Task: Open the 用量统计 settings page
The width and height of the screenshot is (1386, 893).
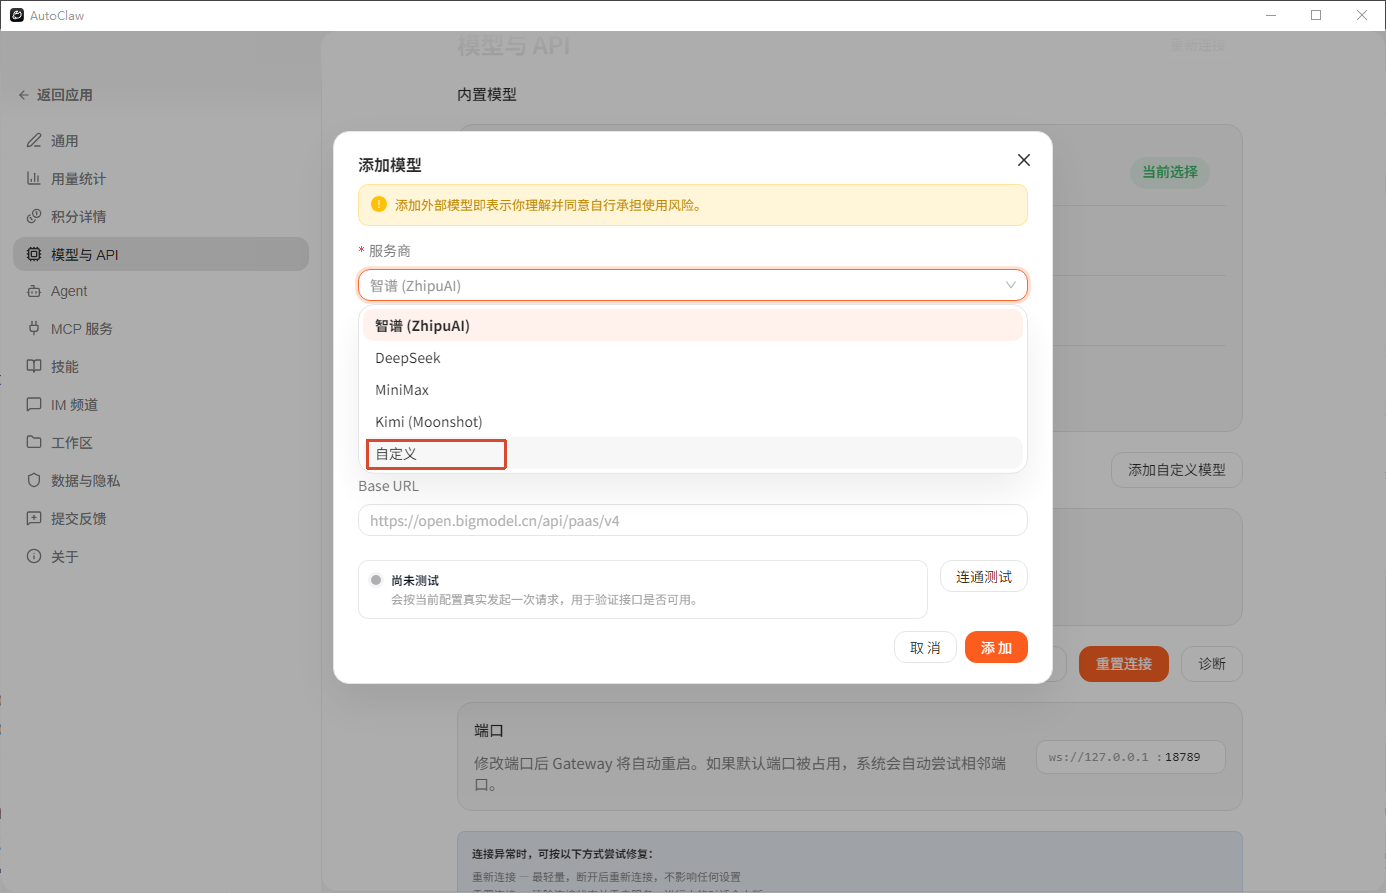Action: [x=161, y=179]
